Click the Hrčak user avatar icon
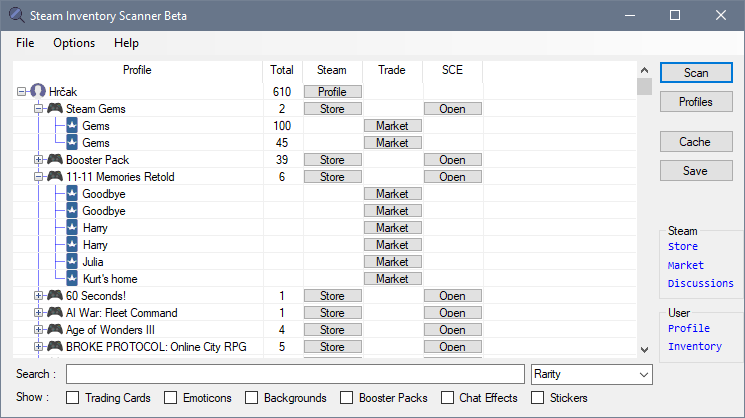The image size is (745, 418). pyautogui.click(x=39, y=92)
